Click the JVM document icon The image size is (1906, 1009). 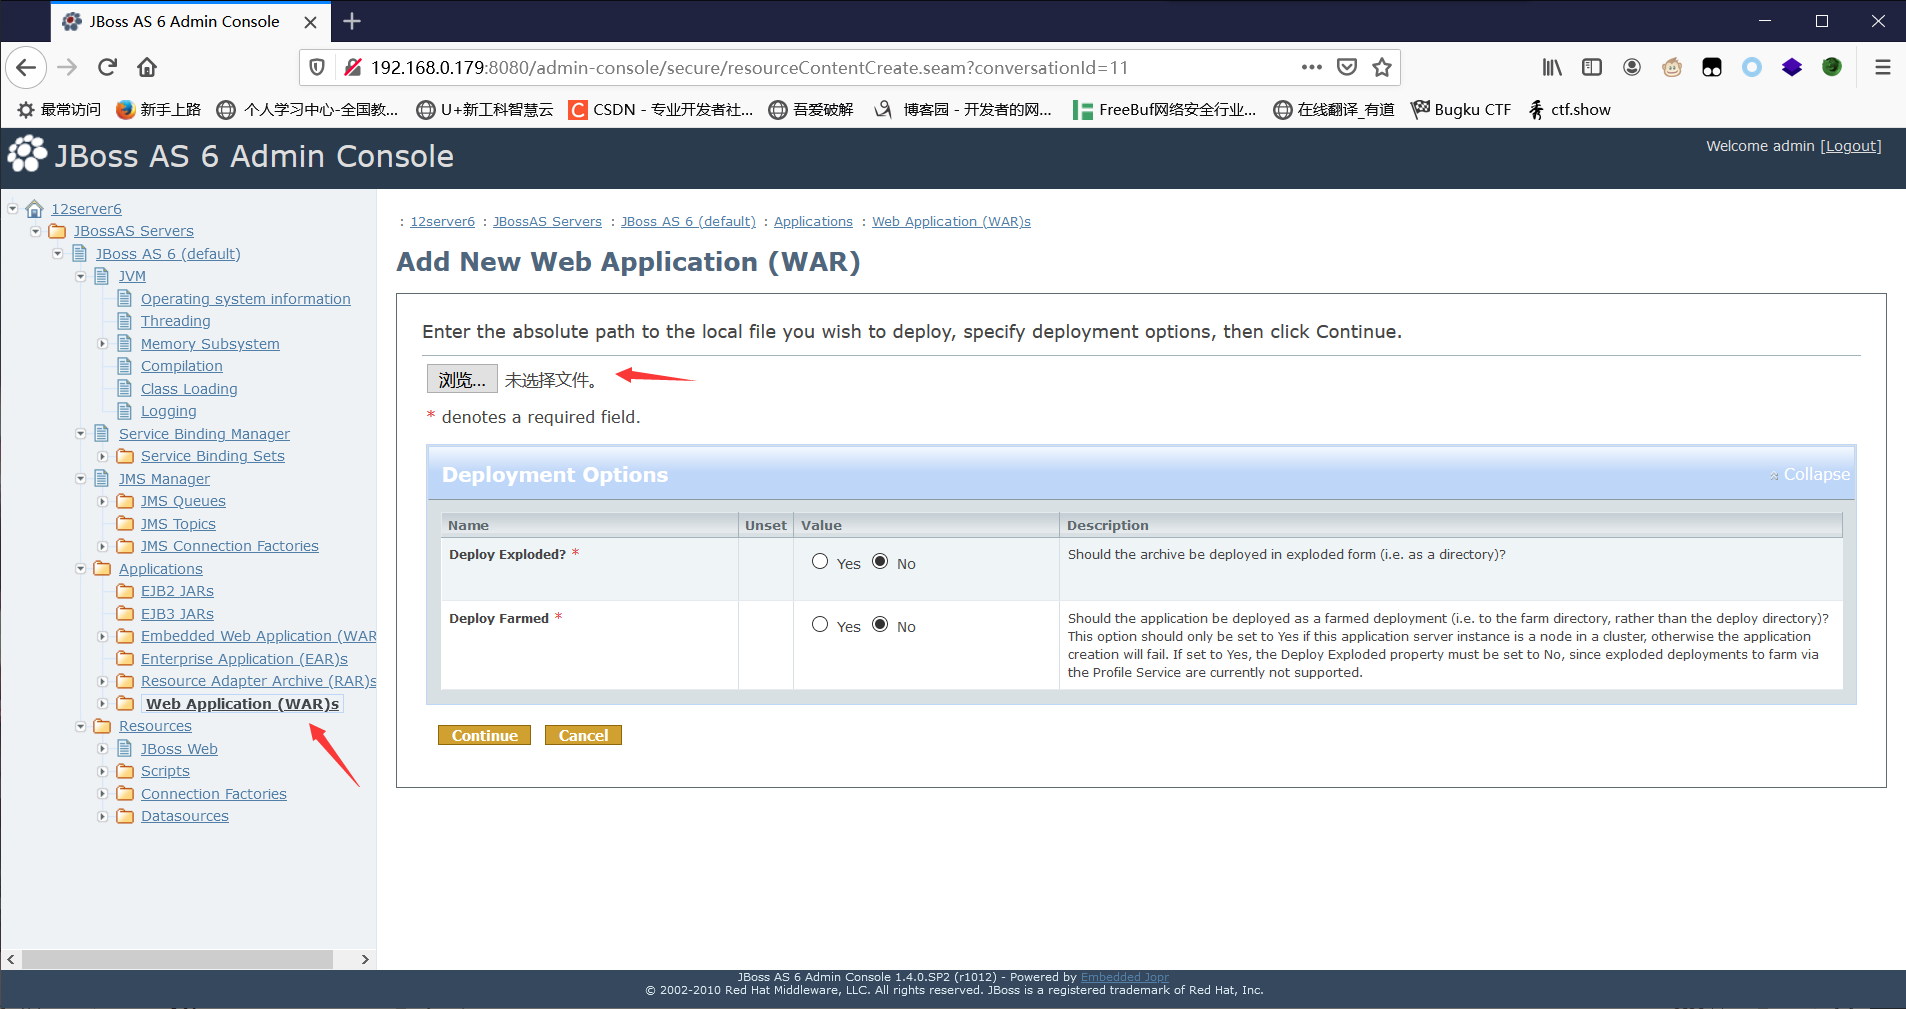pos(102,276)
